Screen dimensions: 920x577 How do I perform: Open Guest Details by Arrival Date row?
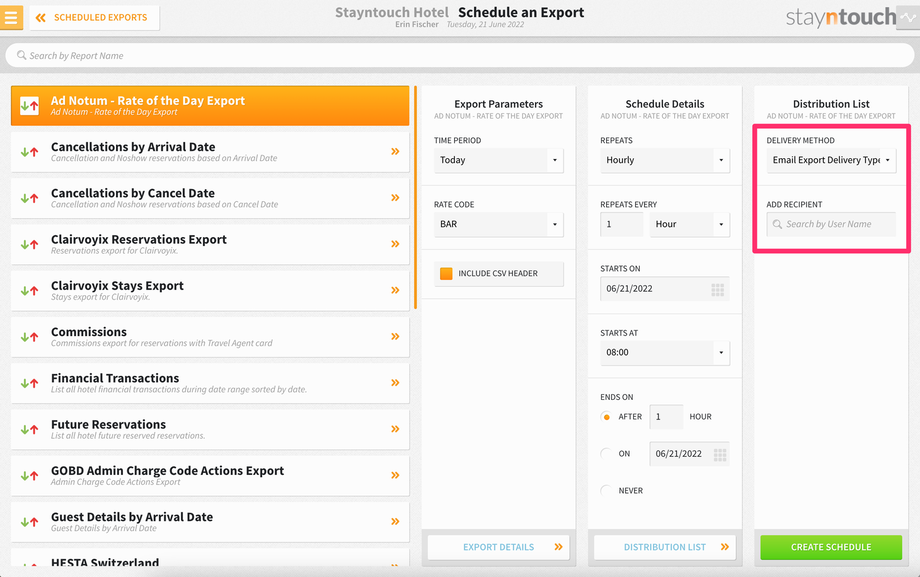click(210, 522)
